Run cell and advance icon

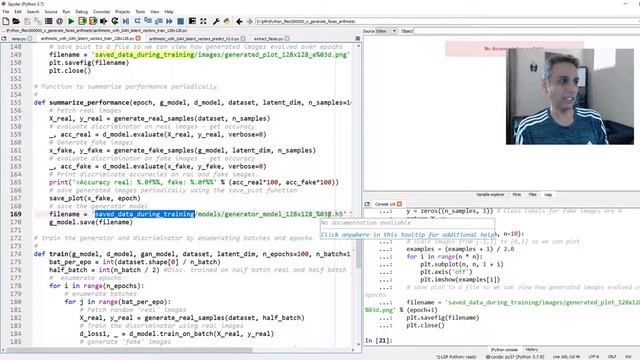tap(93, 21)
